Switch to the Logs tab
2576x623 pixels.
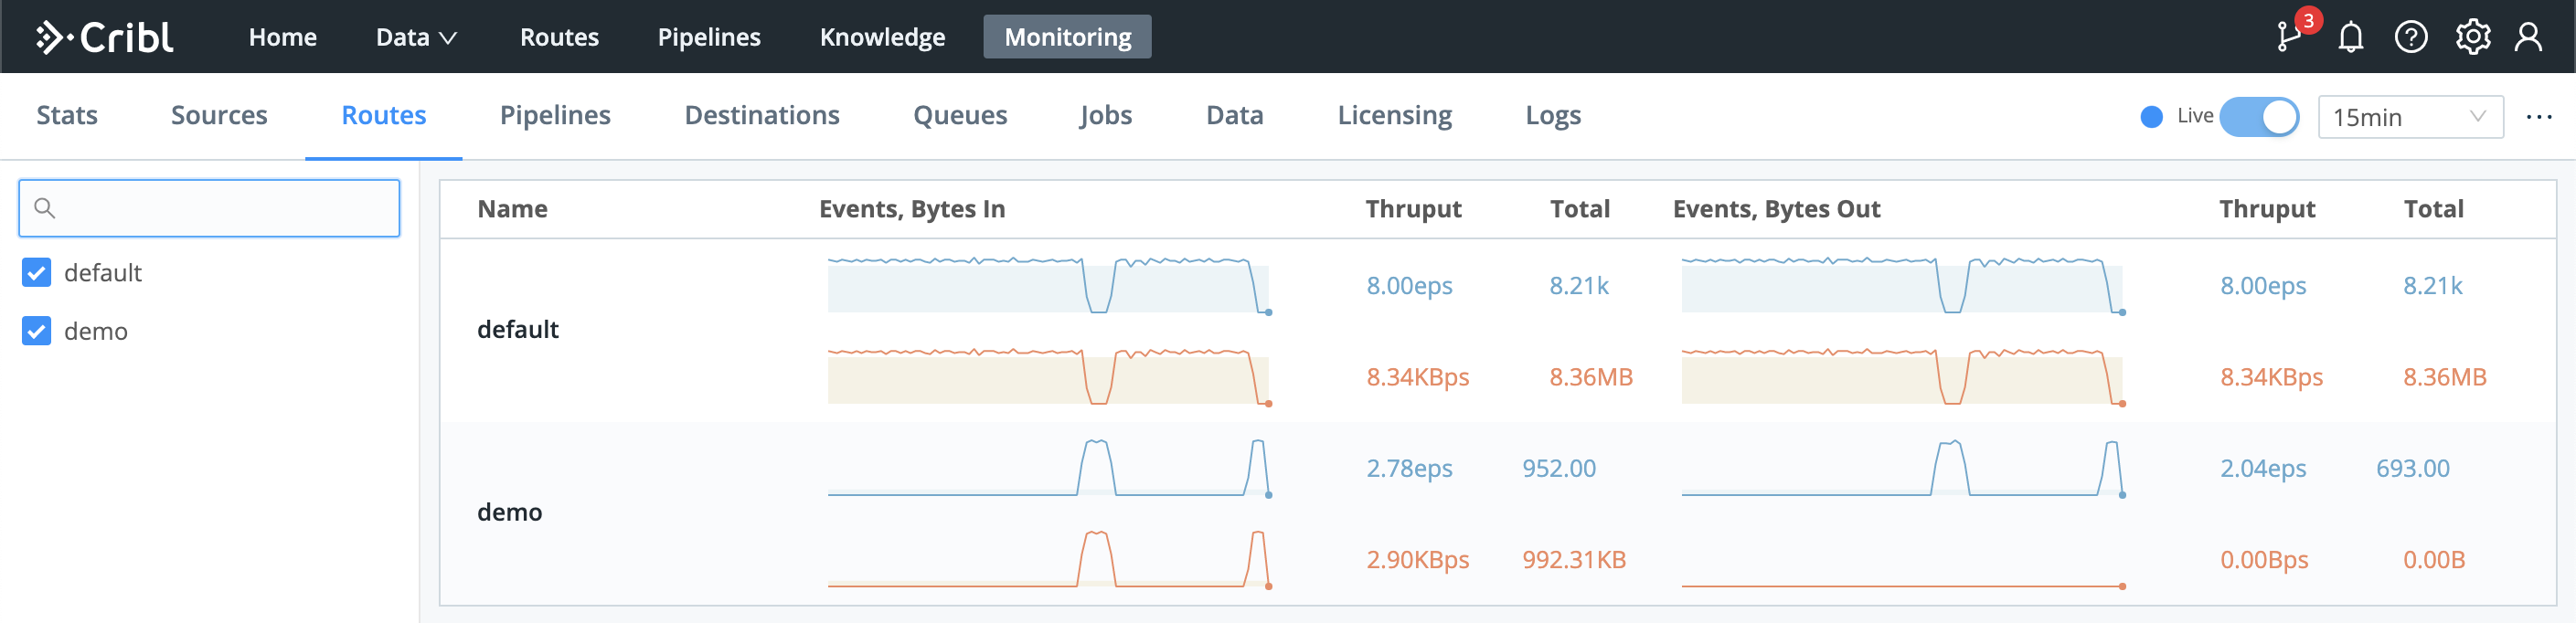1553,115
